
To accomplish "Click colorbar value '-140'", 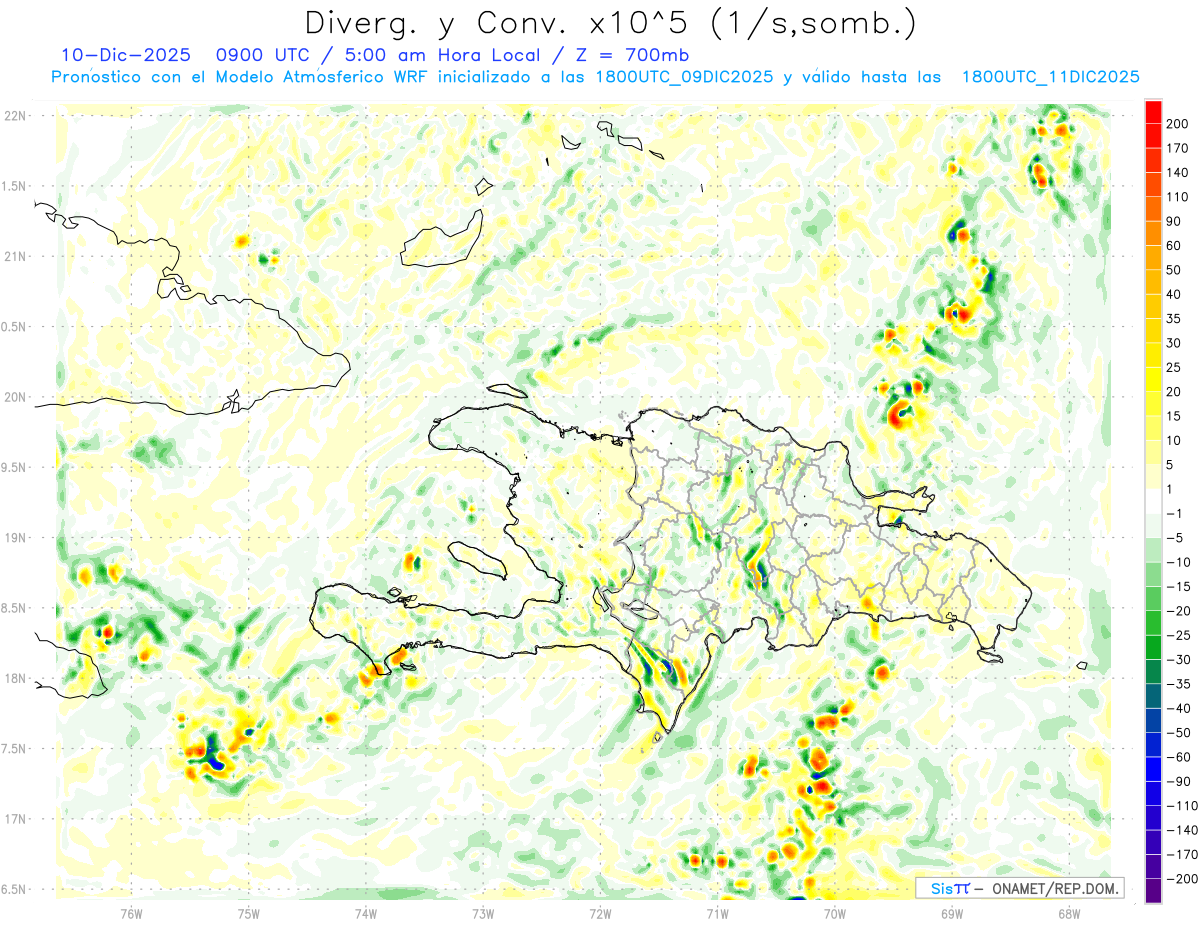I will 1185,830.
